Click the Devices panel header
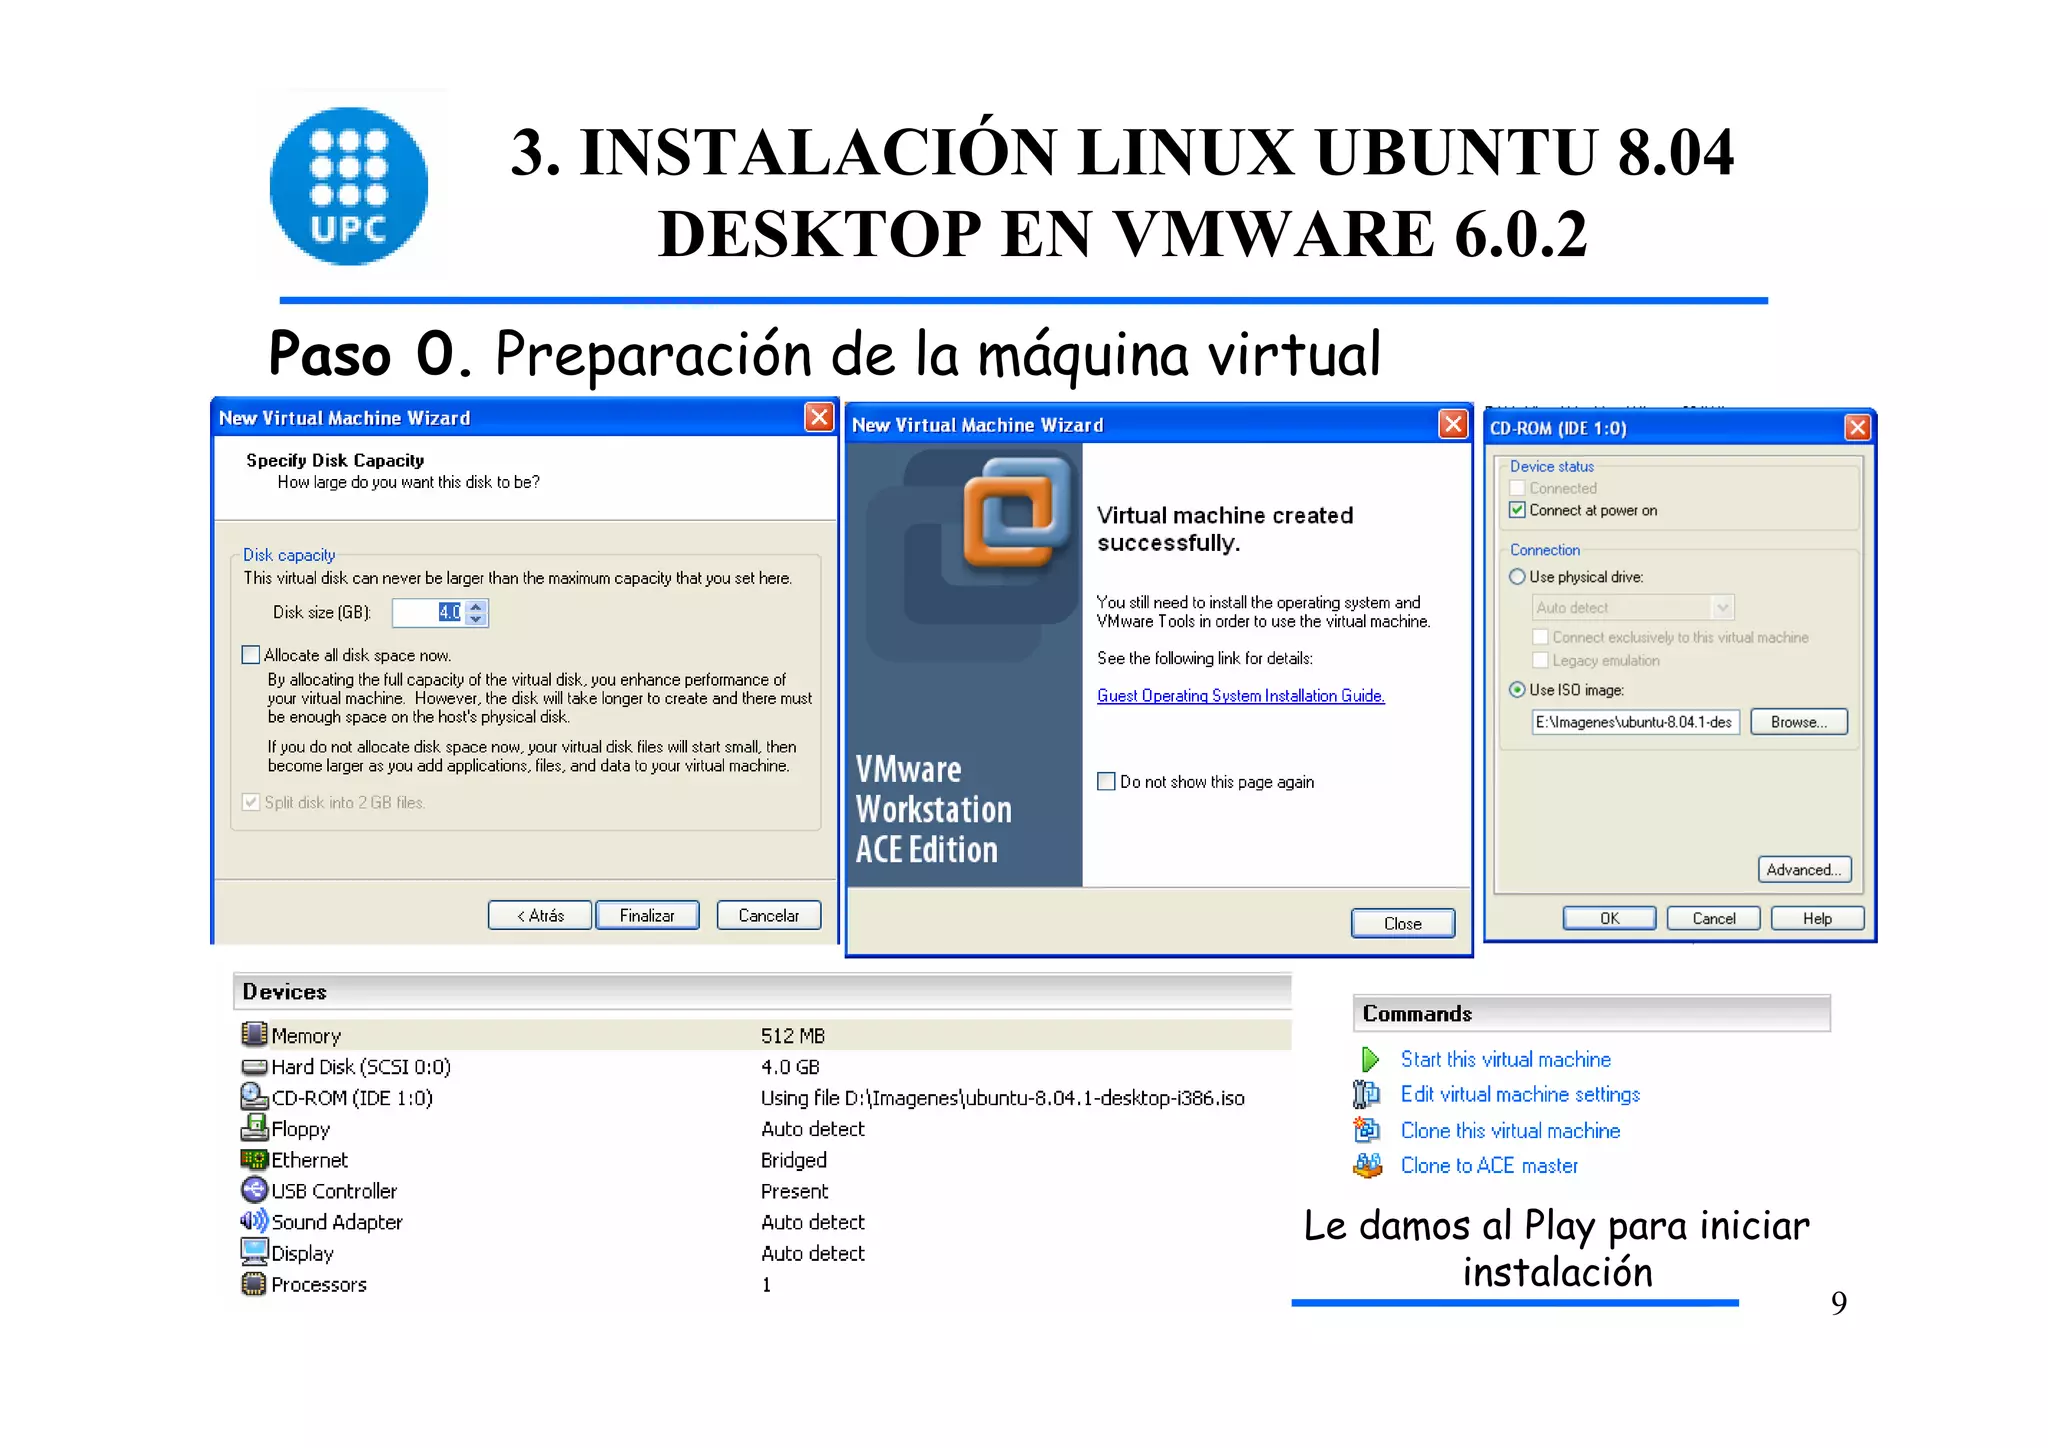 coord(763,991)
